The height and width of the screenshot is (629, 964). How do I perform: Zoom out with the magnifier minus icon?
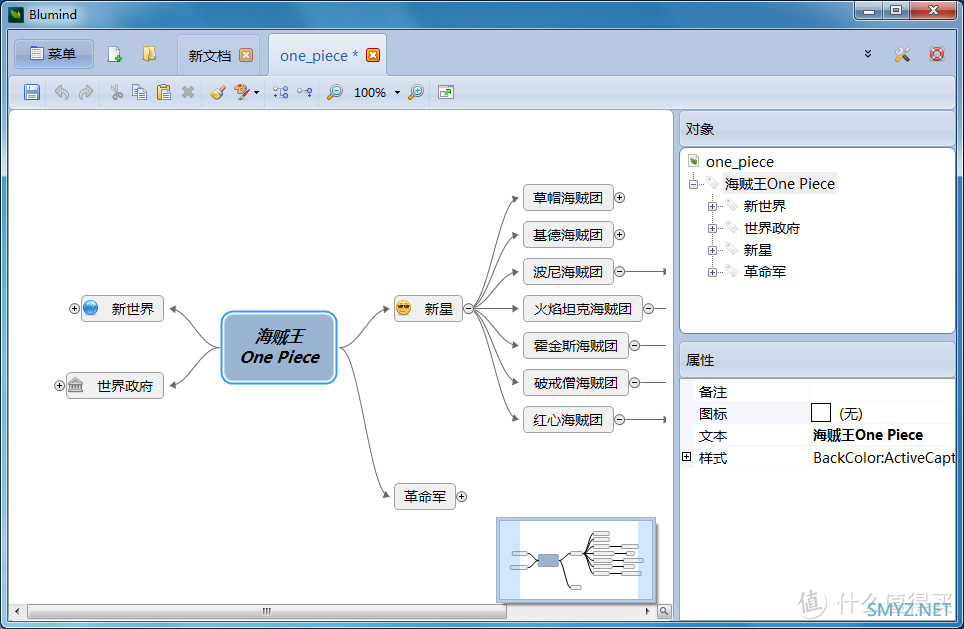334,92
